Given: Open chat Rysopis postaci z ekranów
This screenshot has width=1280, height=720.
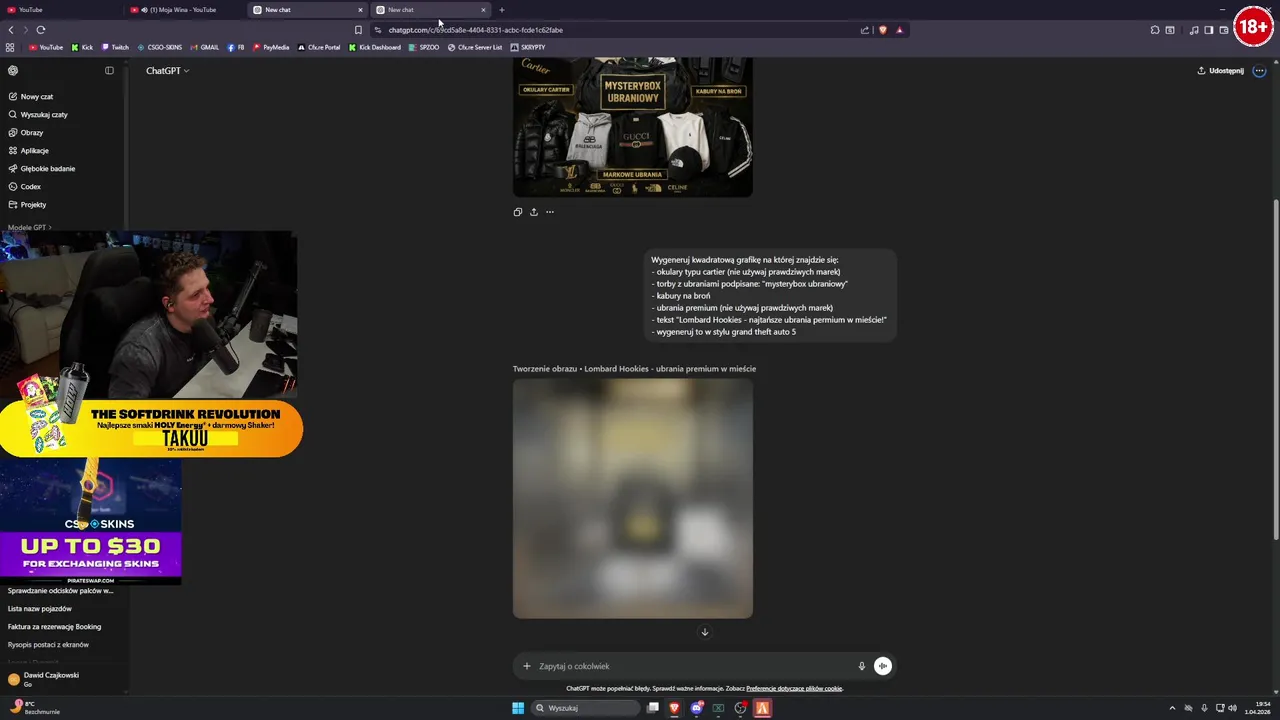Looking at the screenshot, I should point(48,645).
